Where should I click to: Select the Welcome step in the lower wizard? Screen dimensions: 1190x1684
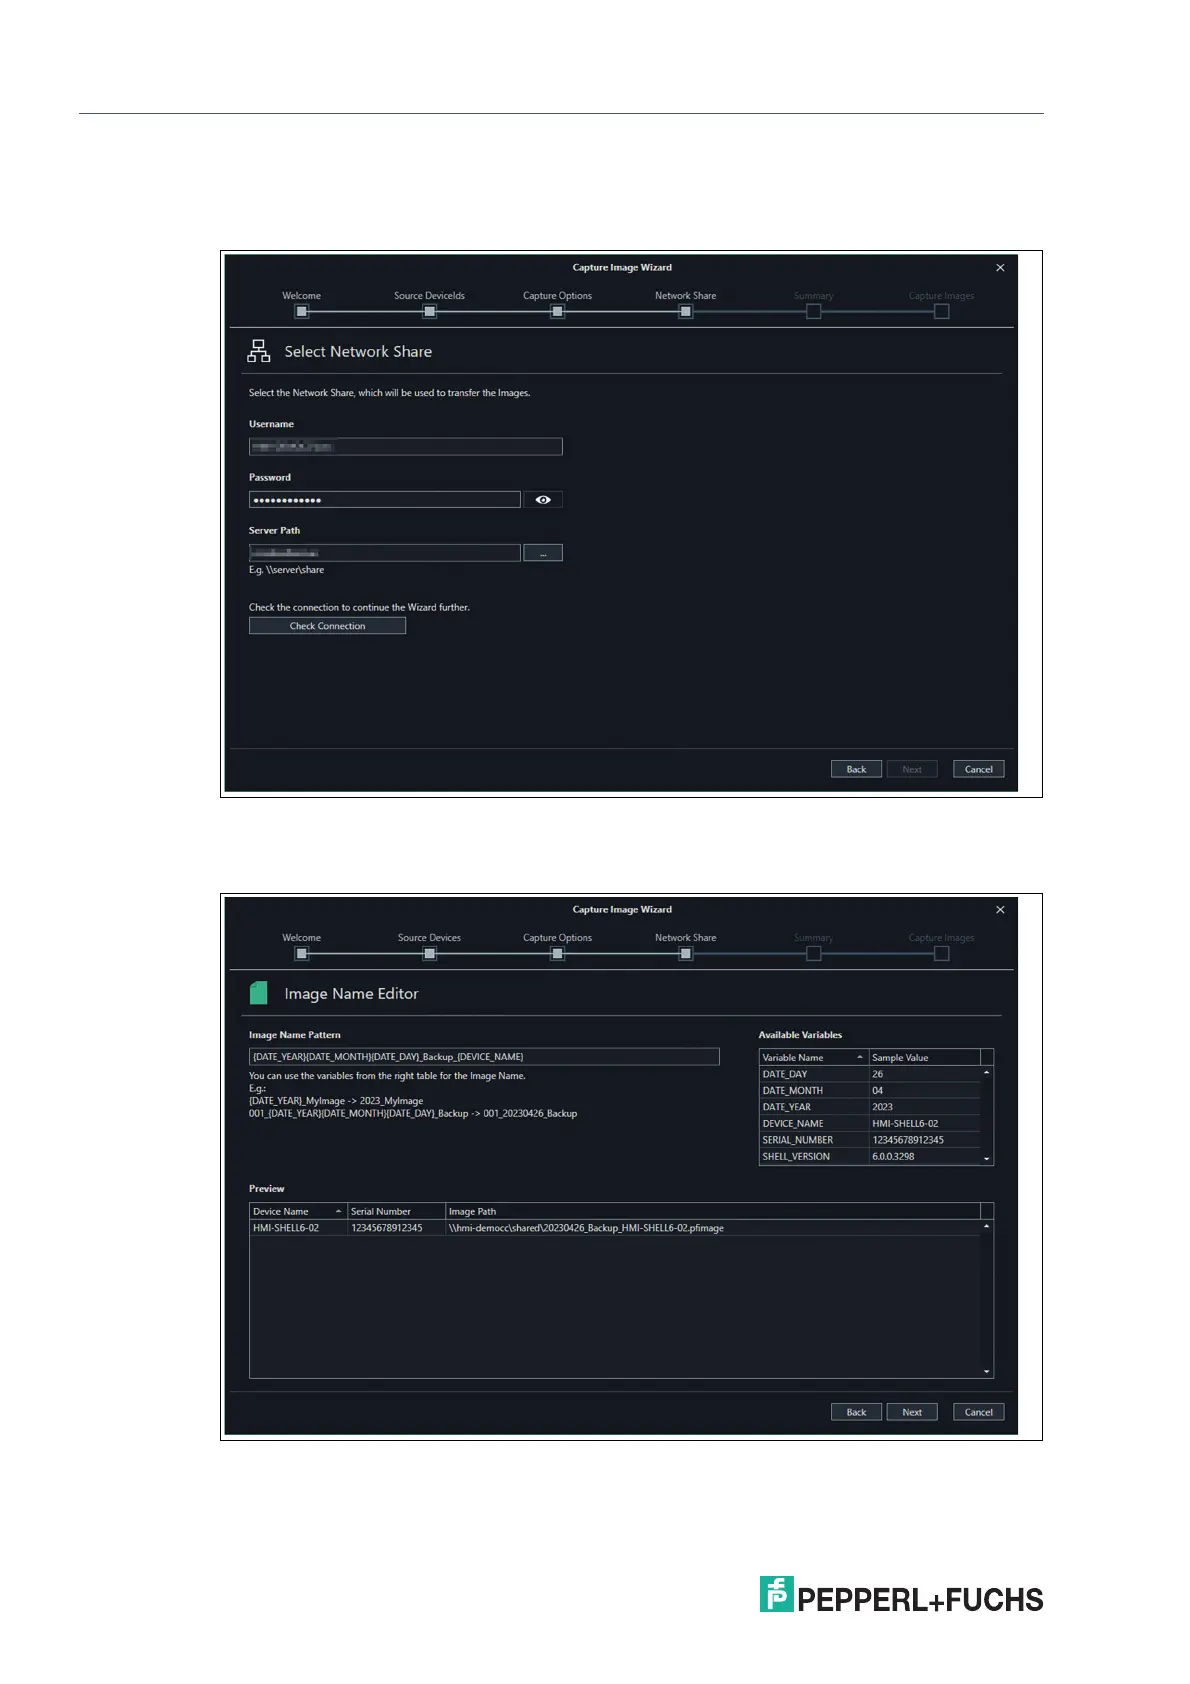[x=302, y=953]
